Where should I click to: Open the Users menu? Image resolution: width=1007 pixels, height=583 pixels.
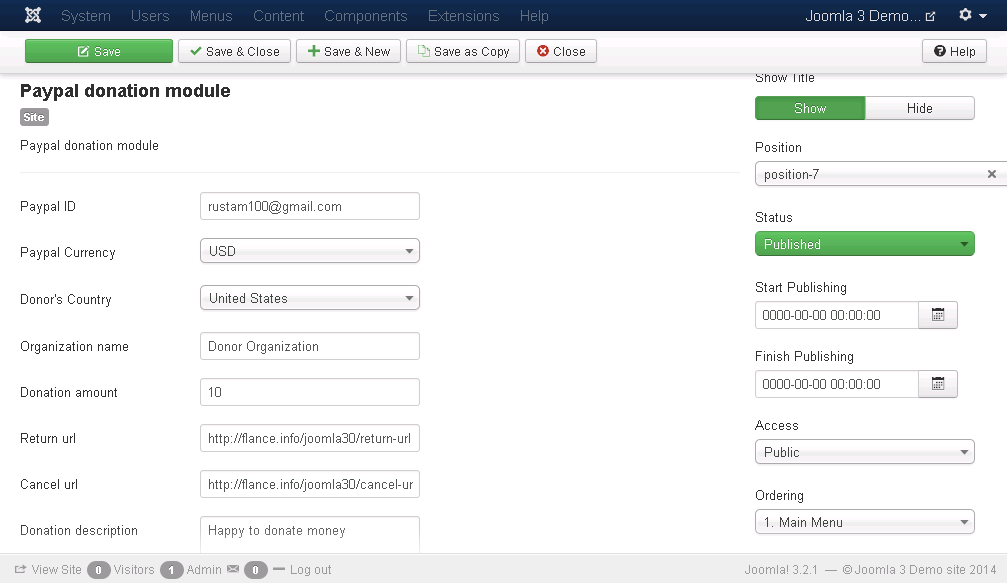[x=150, y=15]
